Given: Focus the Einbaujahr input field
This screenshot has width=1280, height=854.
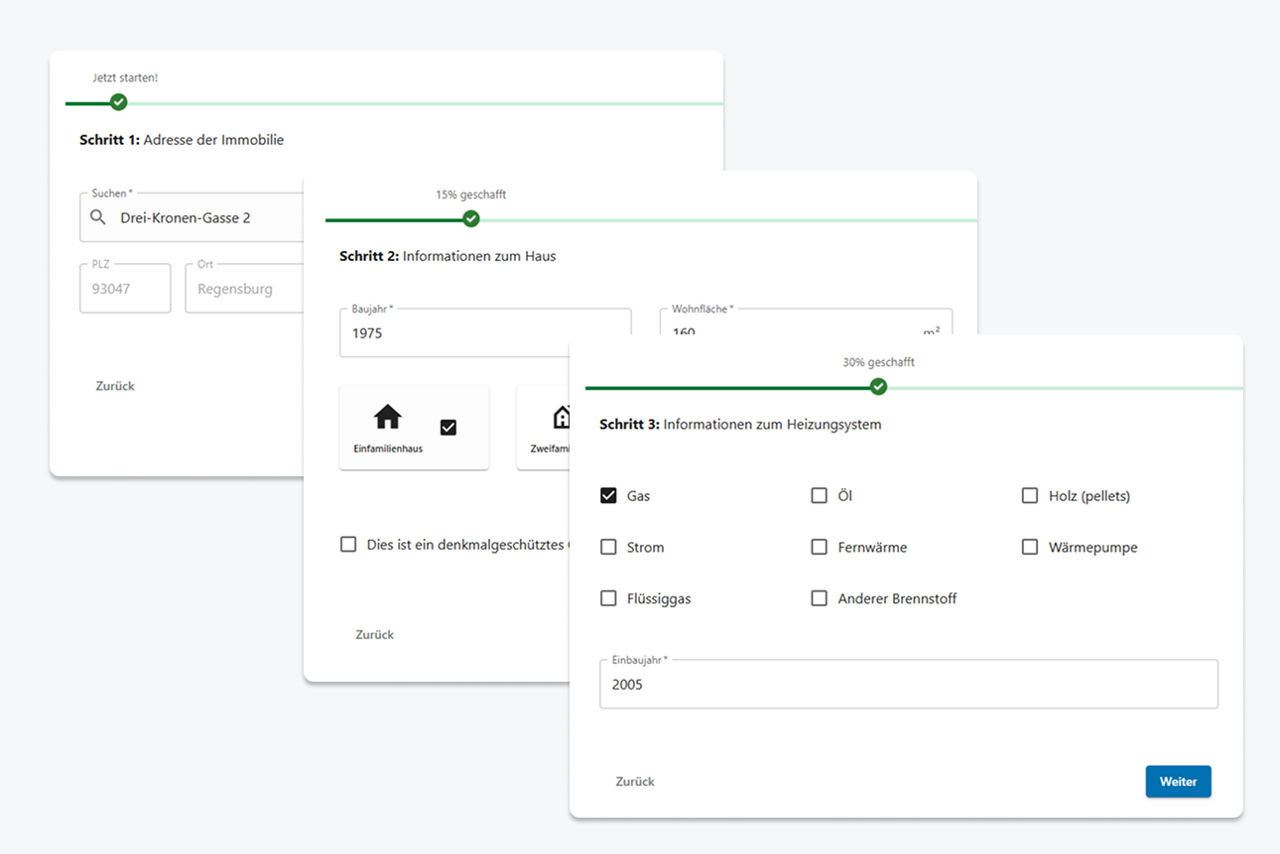Looking at the screenshot, I should point(909,684).
